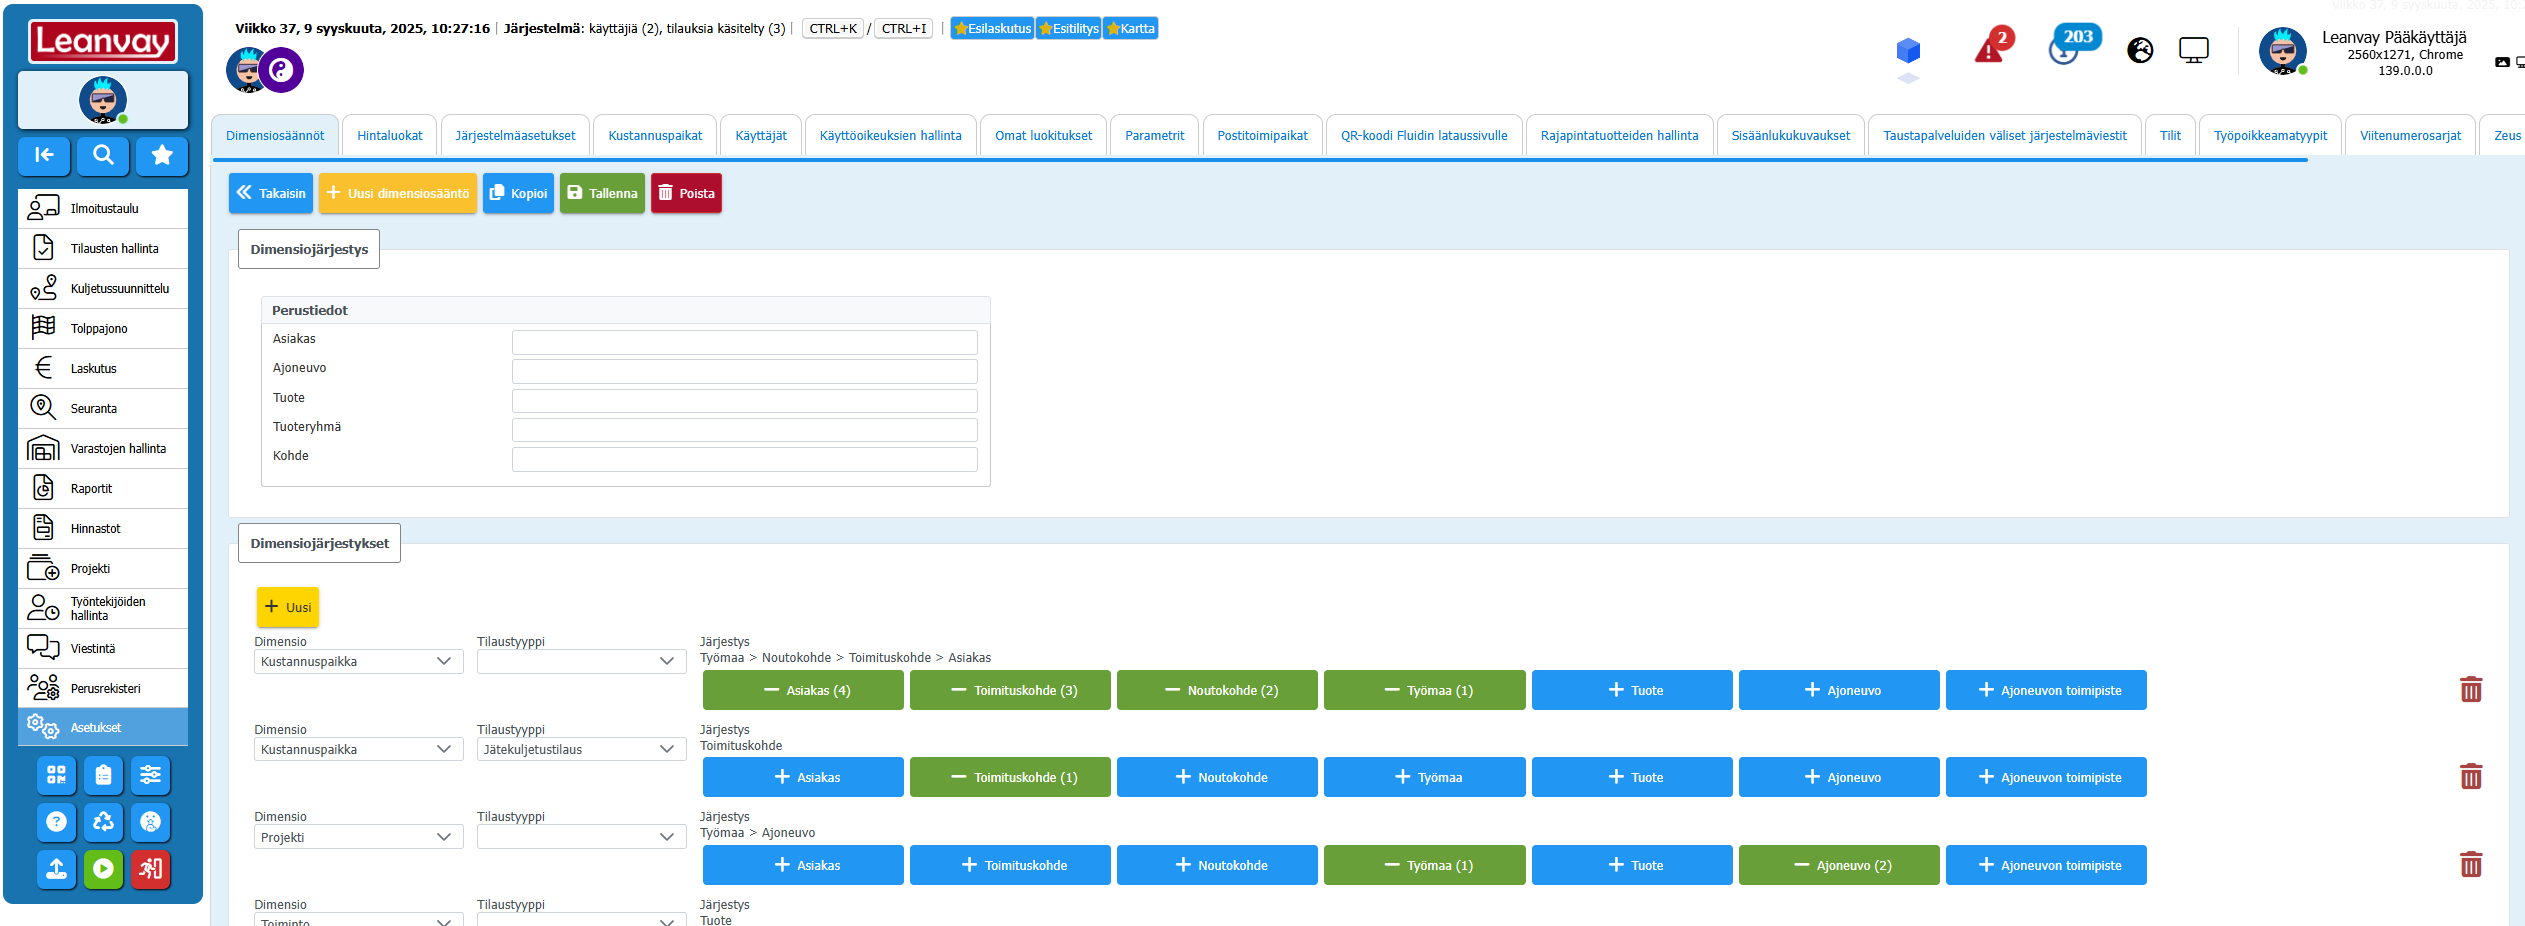The image size is (2525, 926).
Task: Toggle off Toimituskohde (1) in the Jätekuljetustilaus row
Action: tap(1010, 778)
